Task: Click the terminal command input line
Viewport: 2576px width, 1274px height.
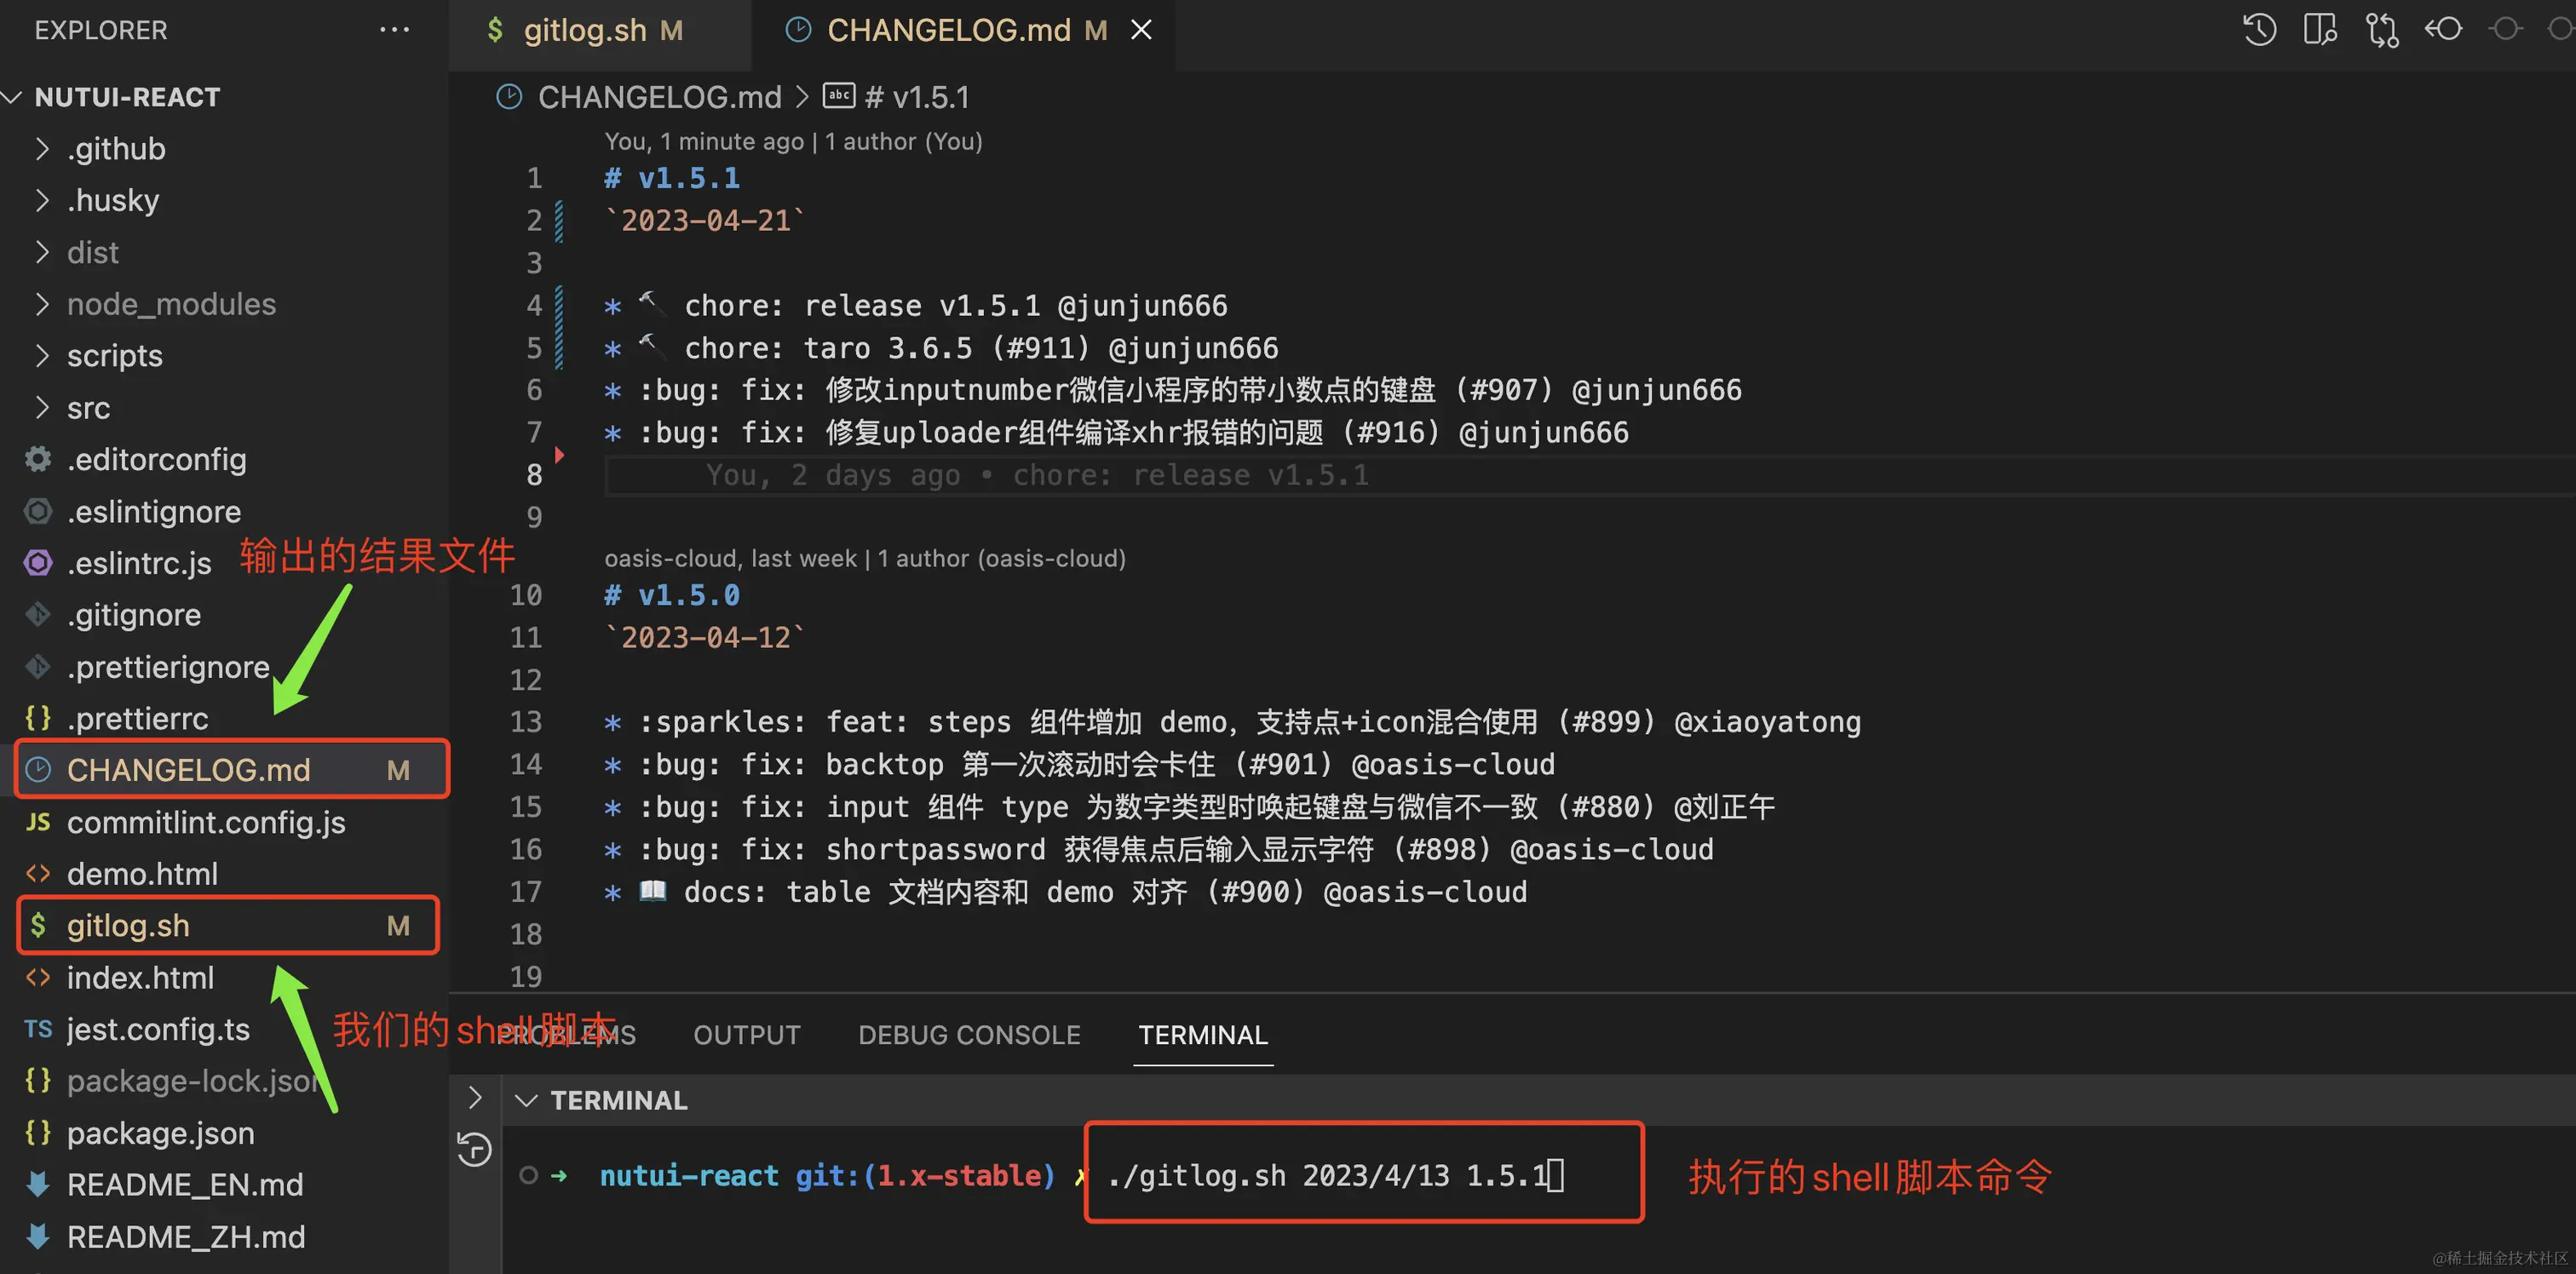Action: pyautogui.click(x=1330, y=1176)
